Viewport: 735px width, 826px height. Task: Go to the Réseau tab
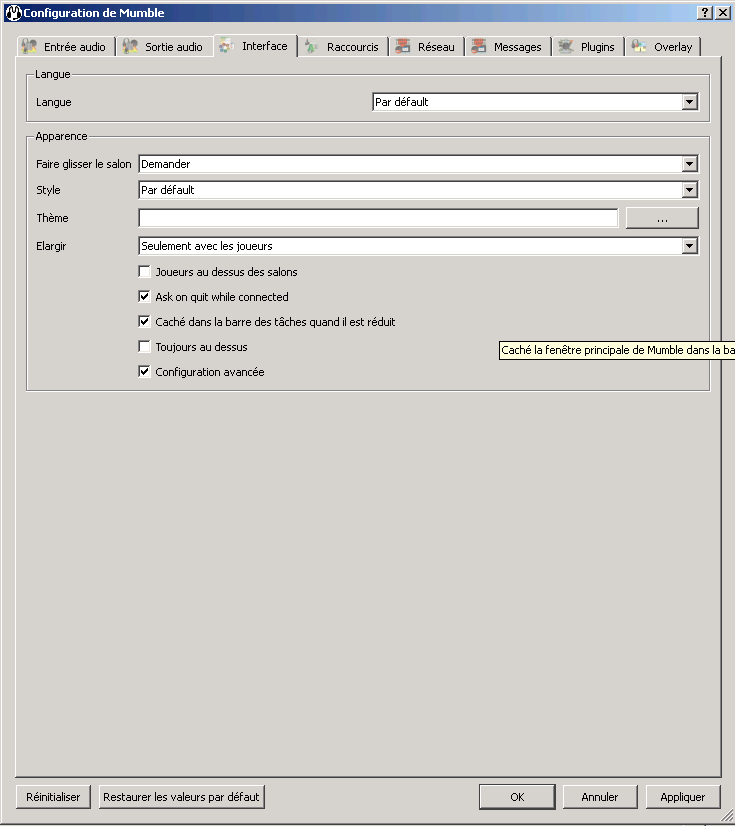[x=426, y=47]
